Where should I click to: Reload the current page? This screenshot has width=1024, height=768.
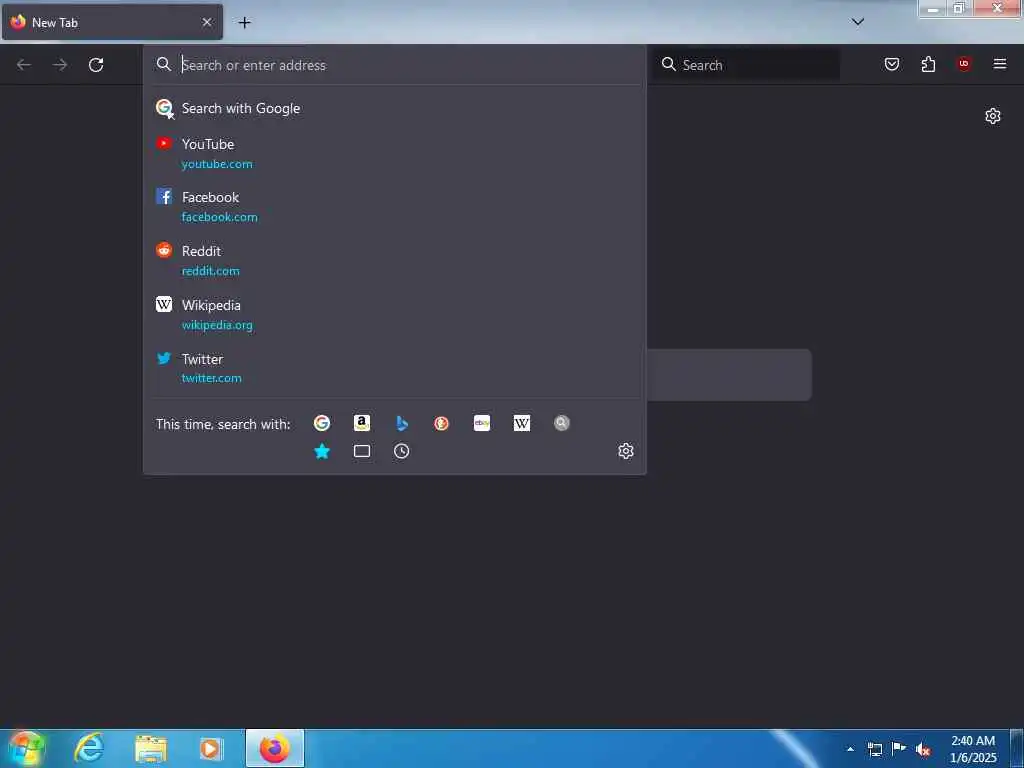pos(96,65)
